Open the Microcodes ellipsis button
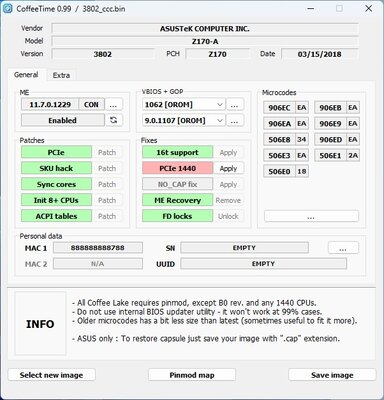This screenshot has height=400, width=384. (311, 216)
